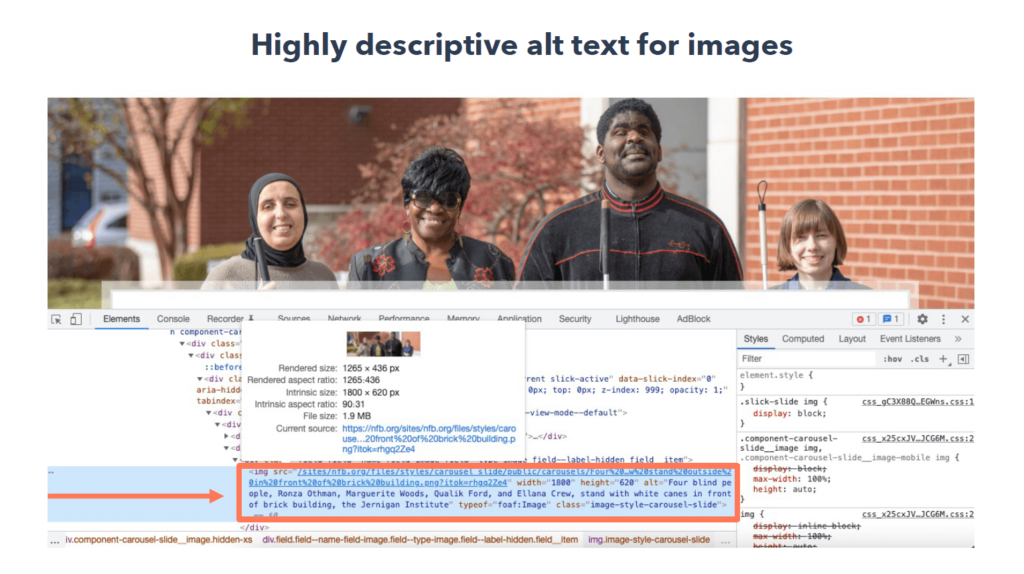Open the Recorder tab
1024x574 pixels.
pos(225,319)
